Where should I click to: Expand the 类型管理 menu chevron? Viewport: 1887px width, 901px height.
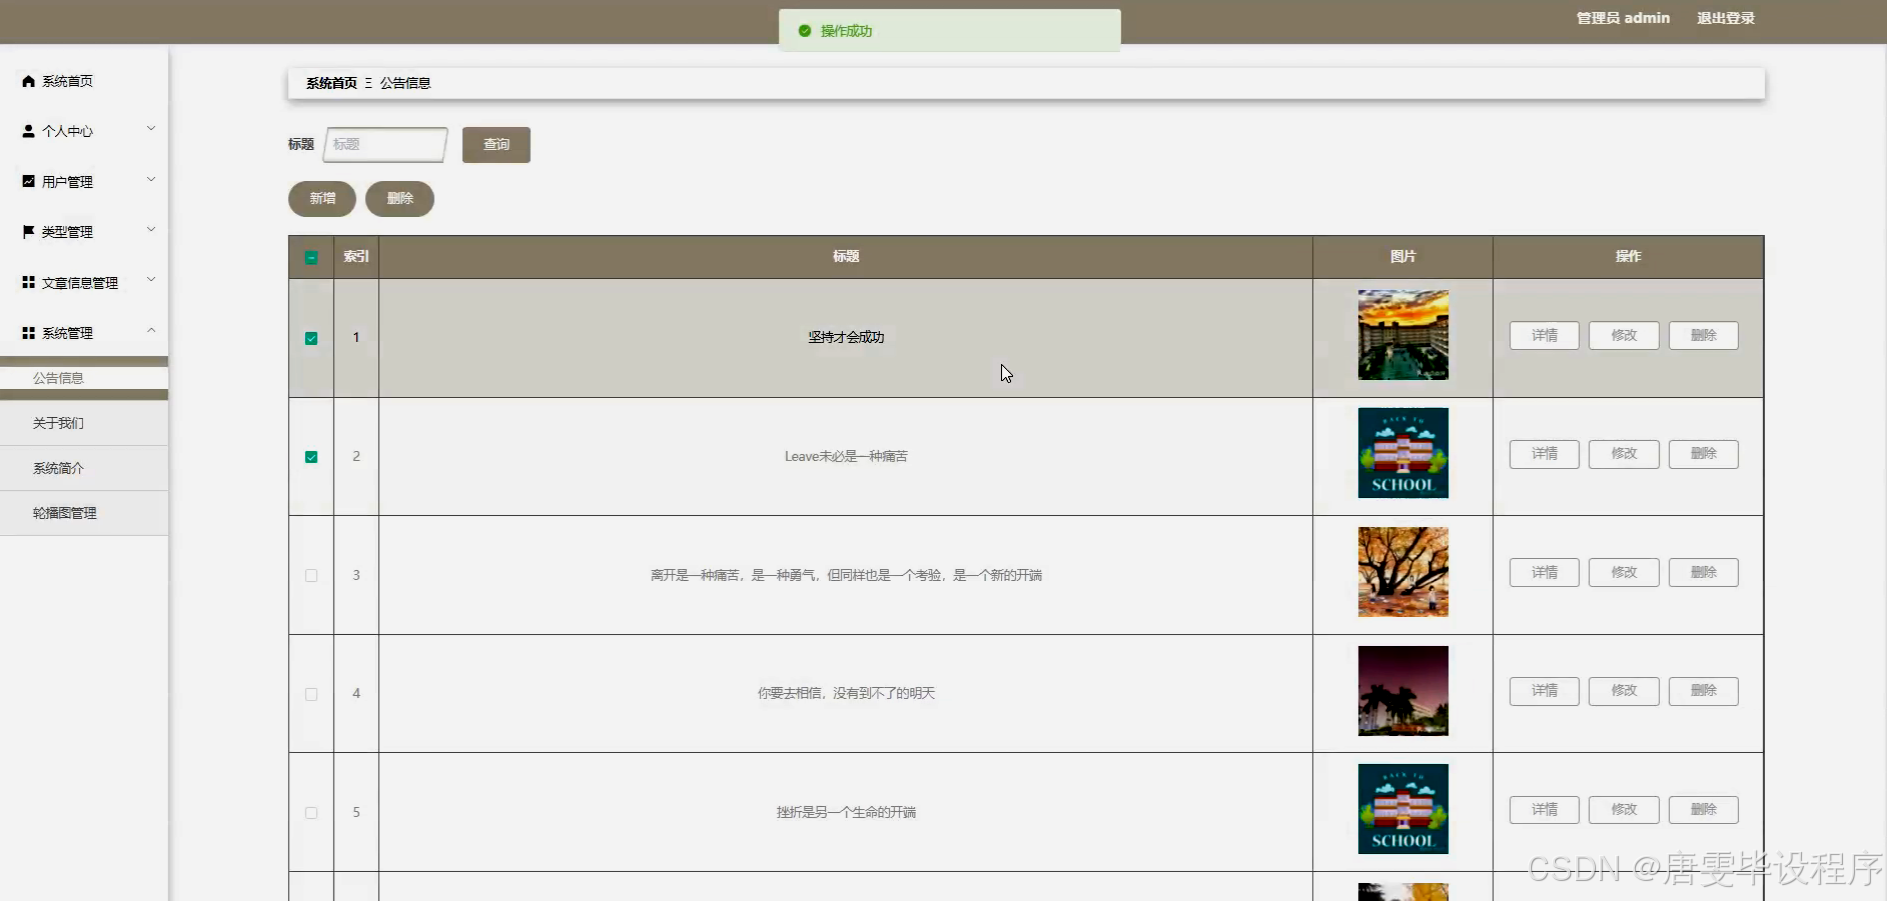tap(151, 230)
